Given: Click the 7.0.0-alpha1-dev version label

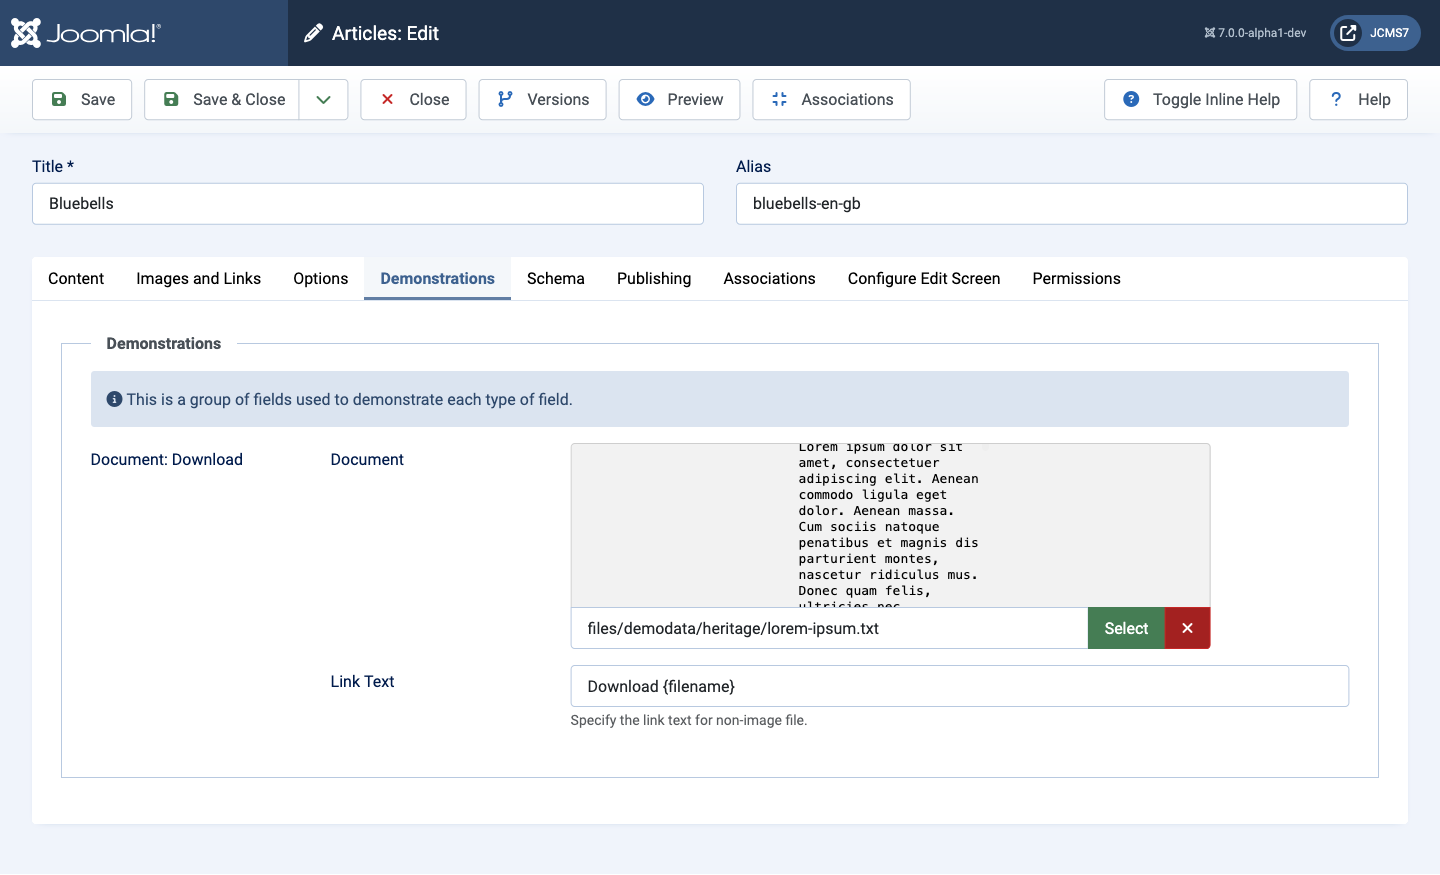Looking at the screenshot, I should pos(1255,33).
